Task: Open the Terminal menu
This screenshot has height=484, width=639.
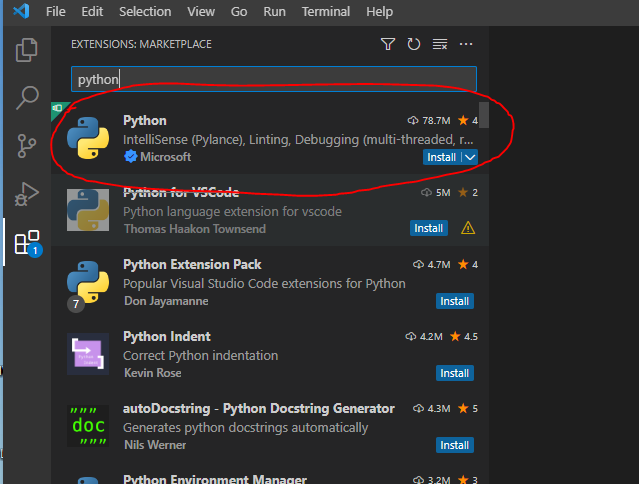Action: [326, 11]
